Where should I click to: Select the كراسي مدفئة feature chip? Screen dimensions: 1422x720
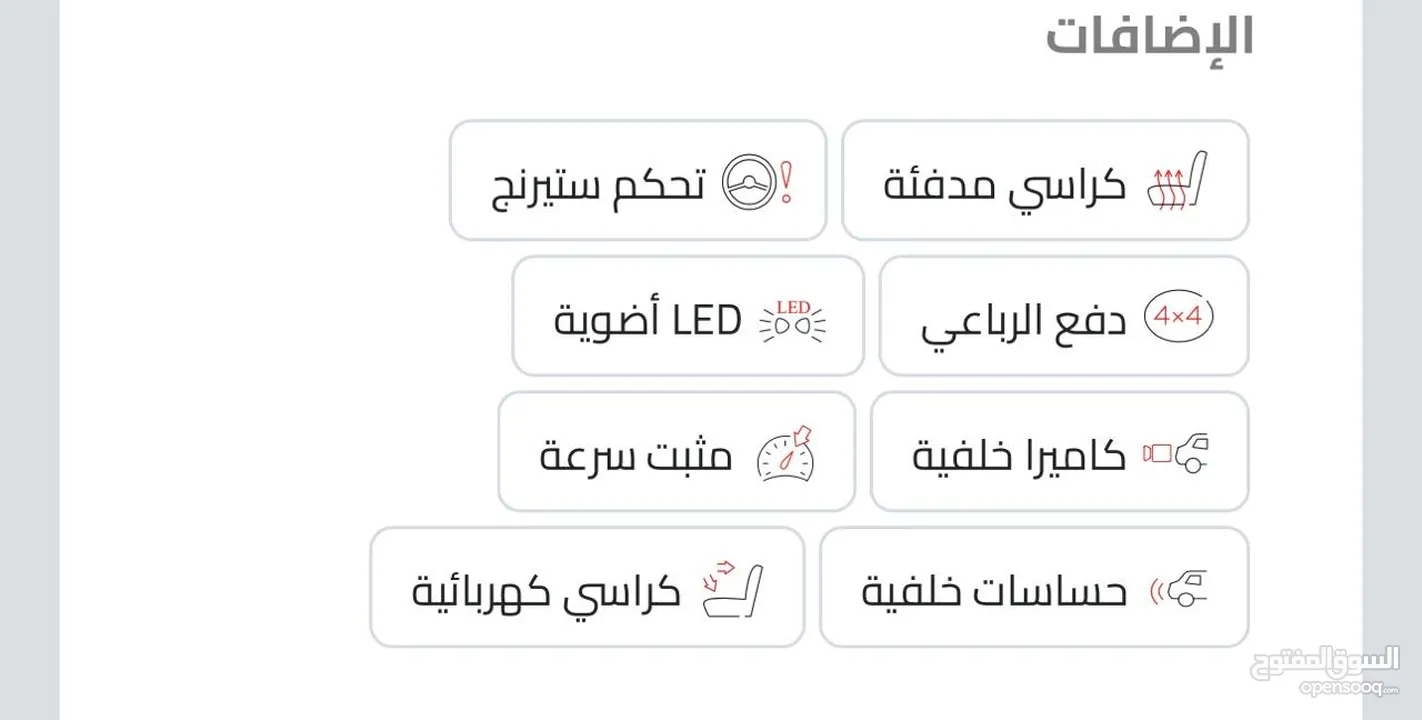point(1046,180)
